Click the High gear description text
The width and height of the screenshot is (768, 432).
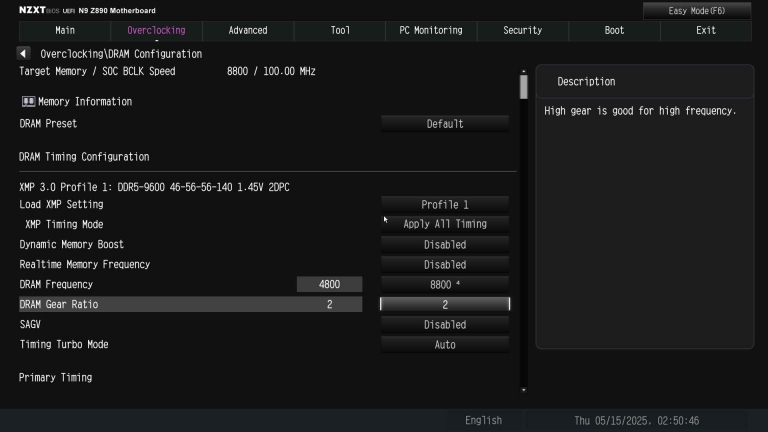click(x=640, y=111)
